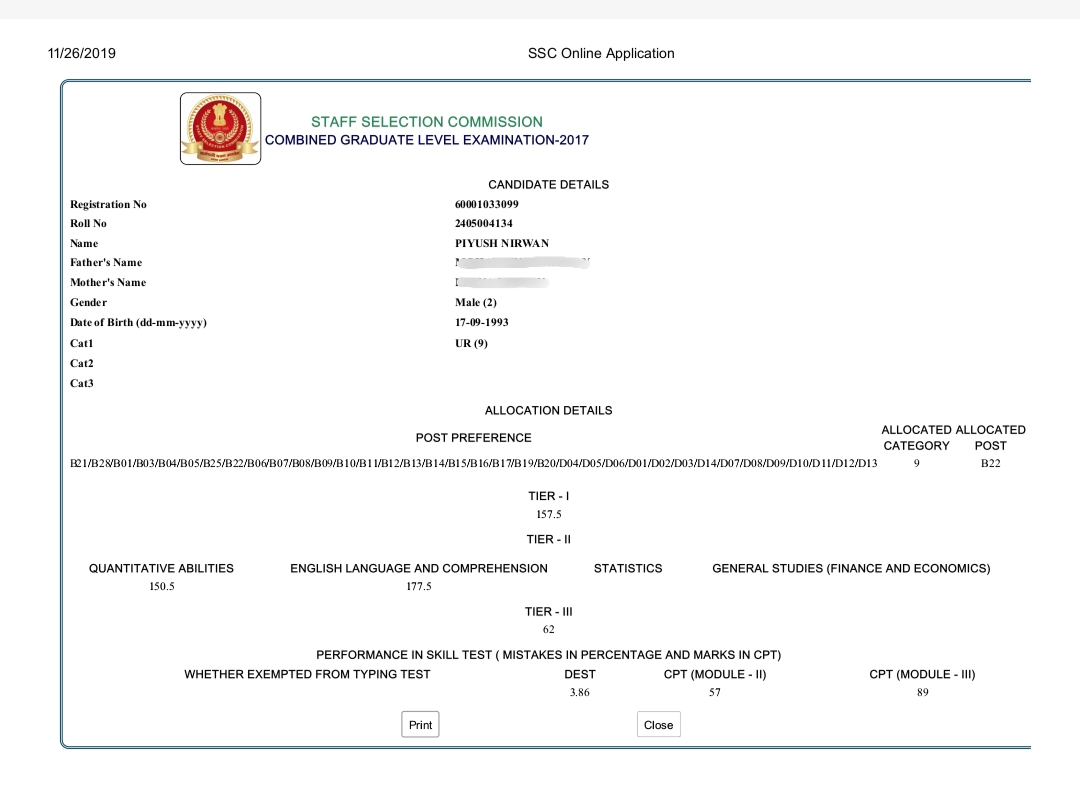Click the TIER - III heading
Image resolution: width=1080 pixels, height=802 pixels.
point(549,612)
